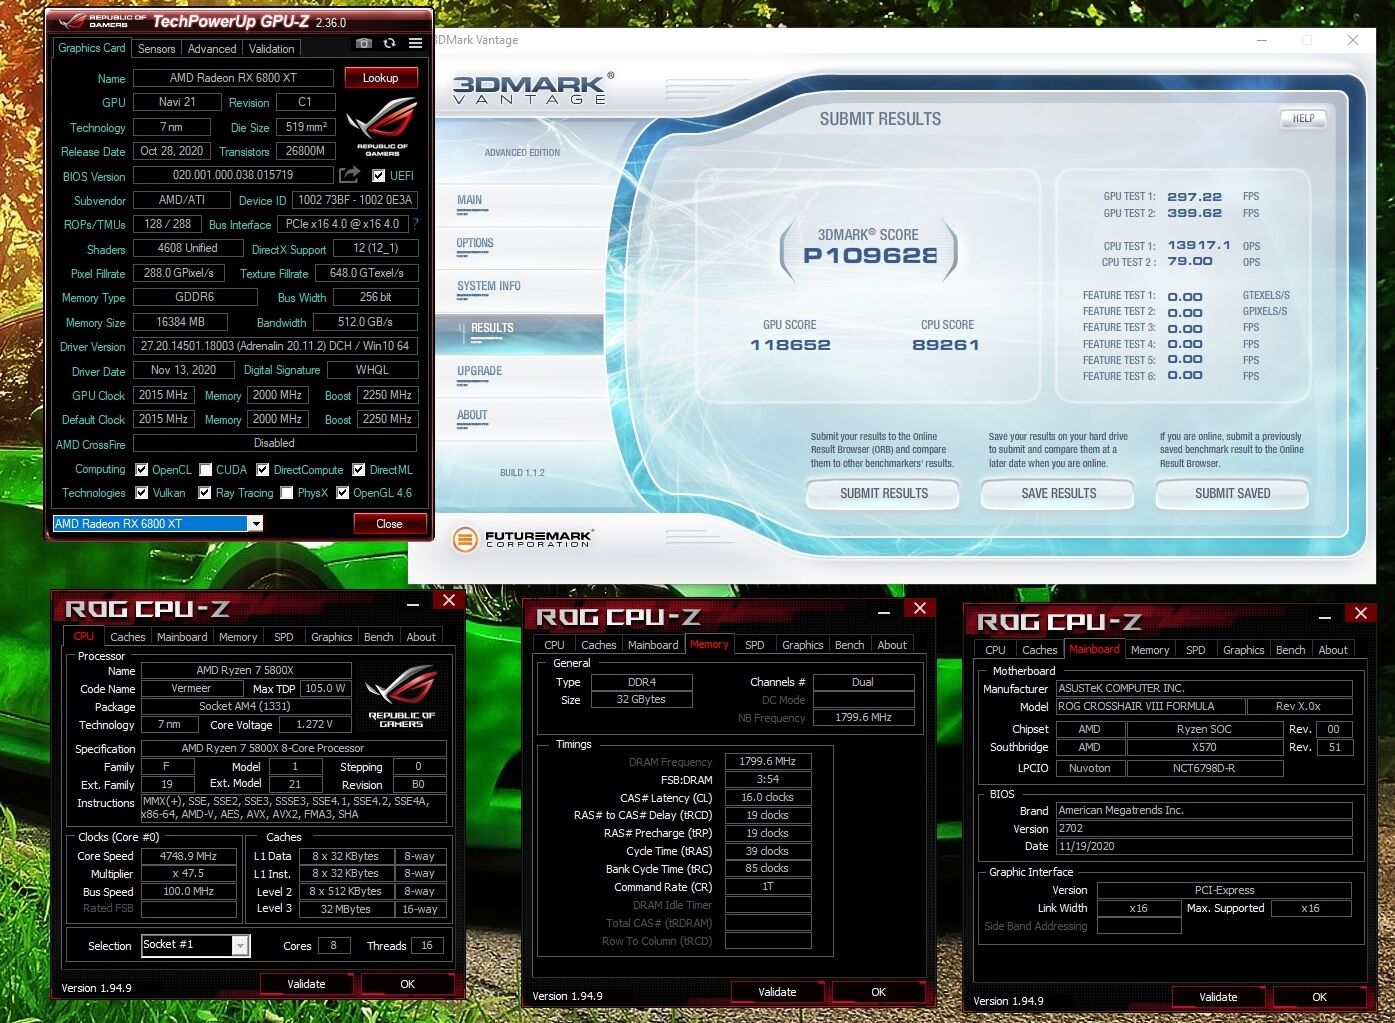Click the Memory Size 16384 MB field

tap(180, 322)
